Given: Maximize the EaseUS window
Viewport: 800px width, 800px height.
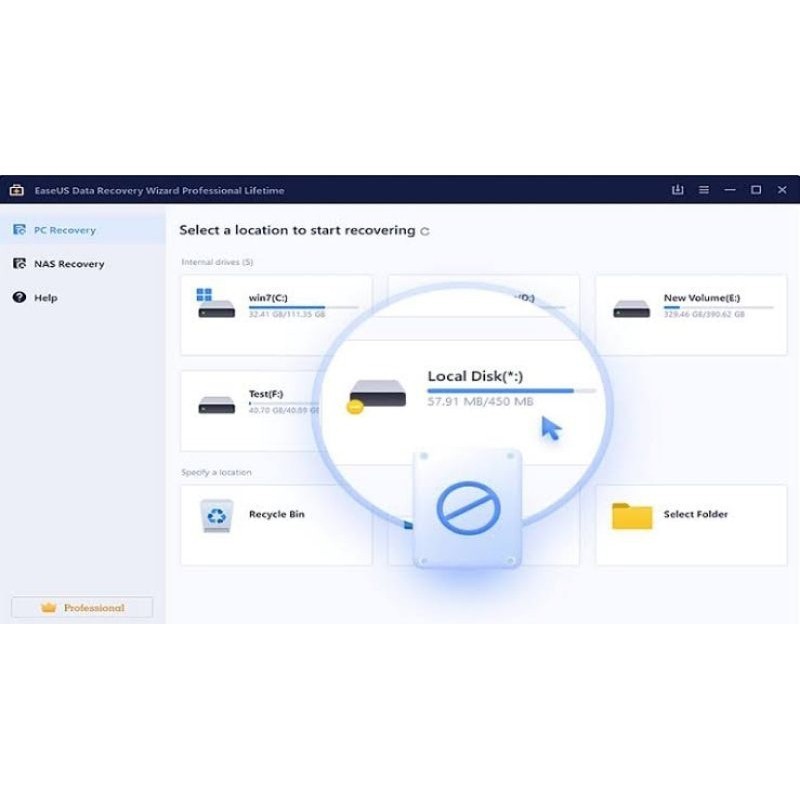Looking at the screenshot, I should point(756,190).
